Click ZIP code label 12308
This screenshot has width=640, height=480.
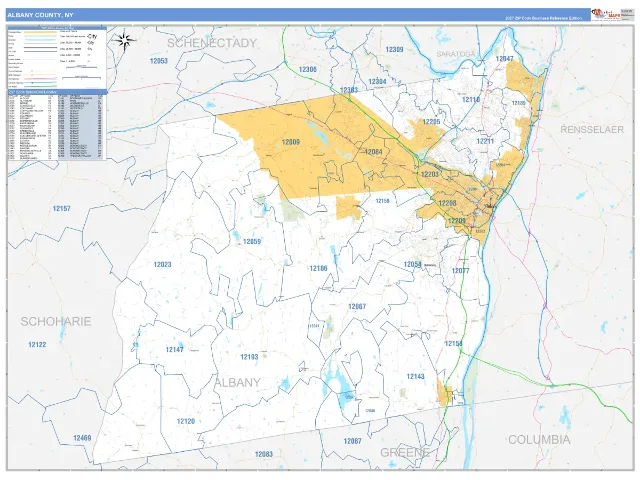tap(308, 69)
